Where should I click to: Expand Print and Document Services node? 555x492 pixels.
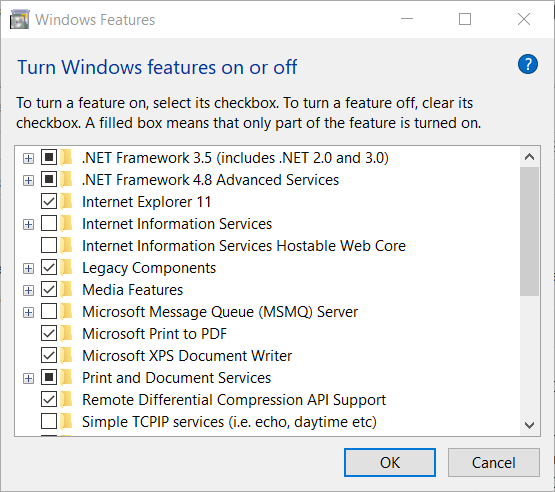(x=28, y=378)
